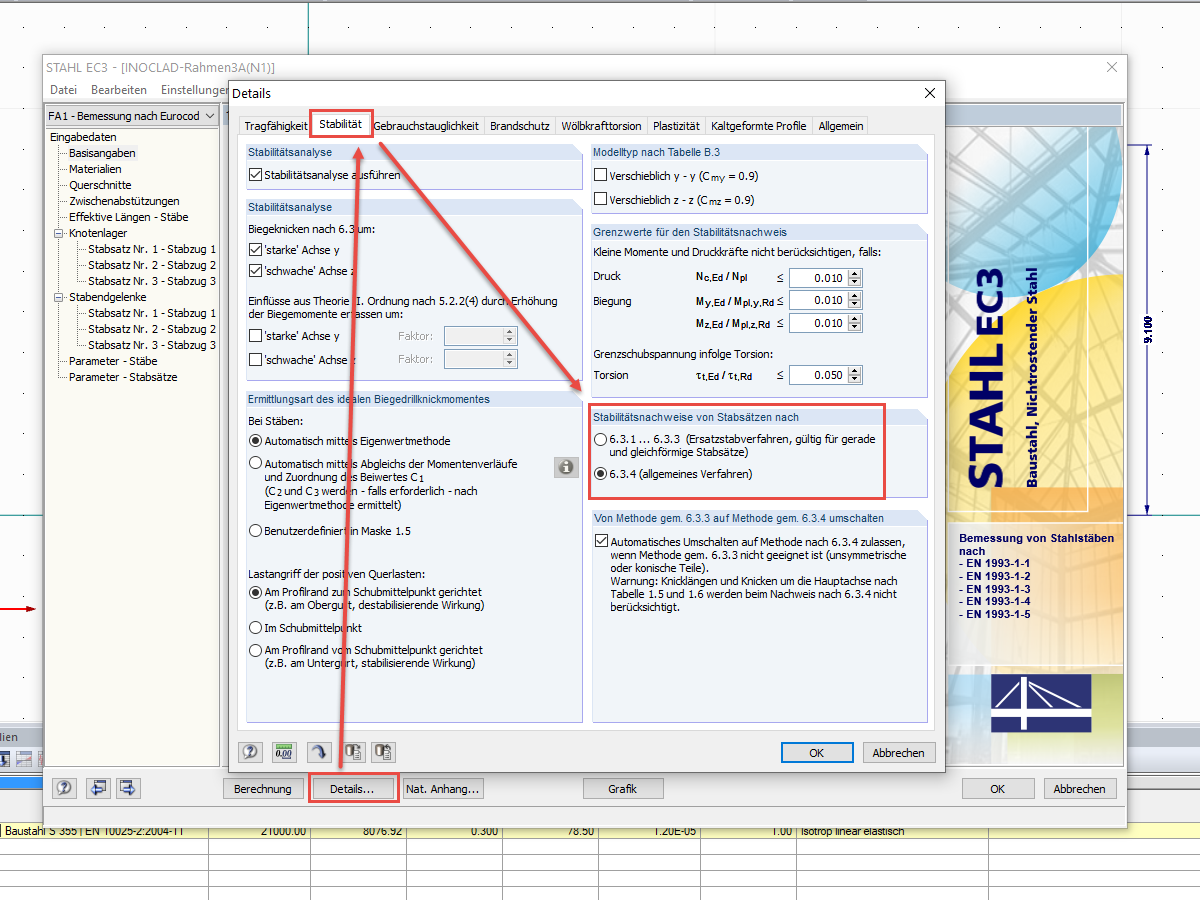Screen dimensions: 1200x900
Task: Switch to Stabilität tab
Action: coord(340,124)
